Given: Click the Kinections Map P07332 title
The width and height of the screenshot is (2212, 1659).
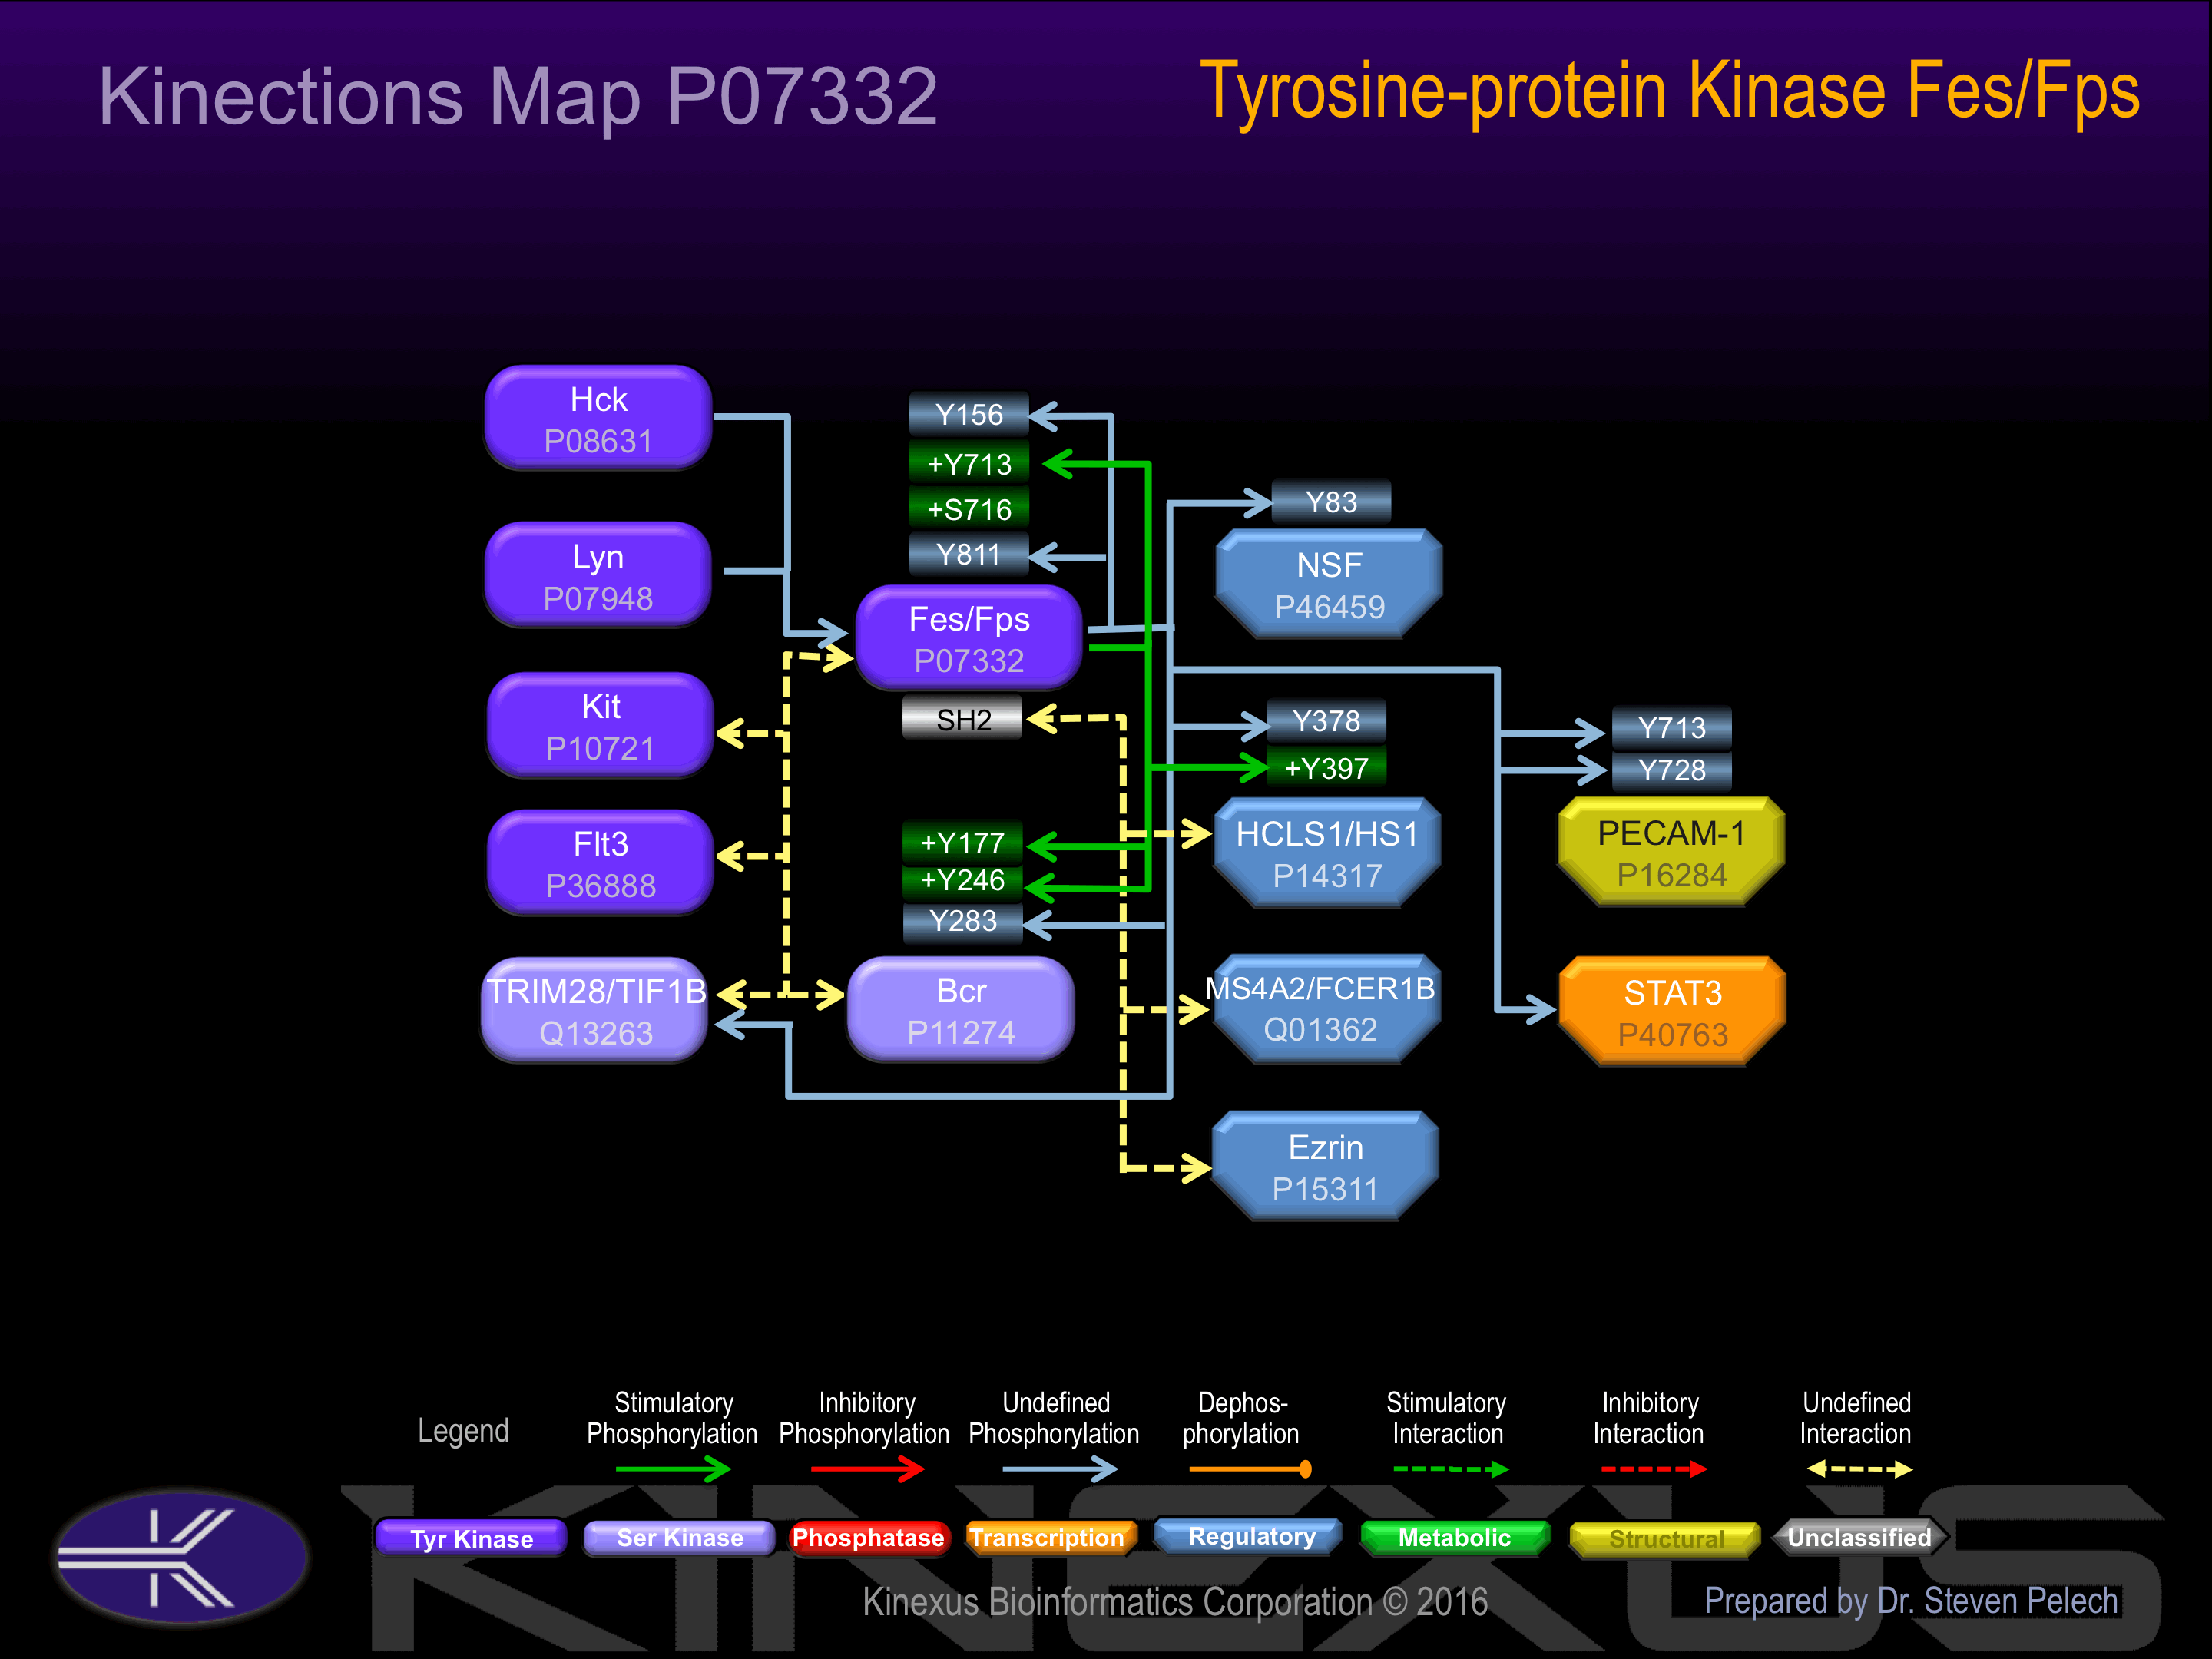Looking at the screenshot, I should pos(518,97).
